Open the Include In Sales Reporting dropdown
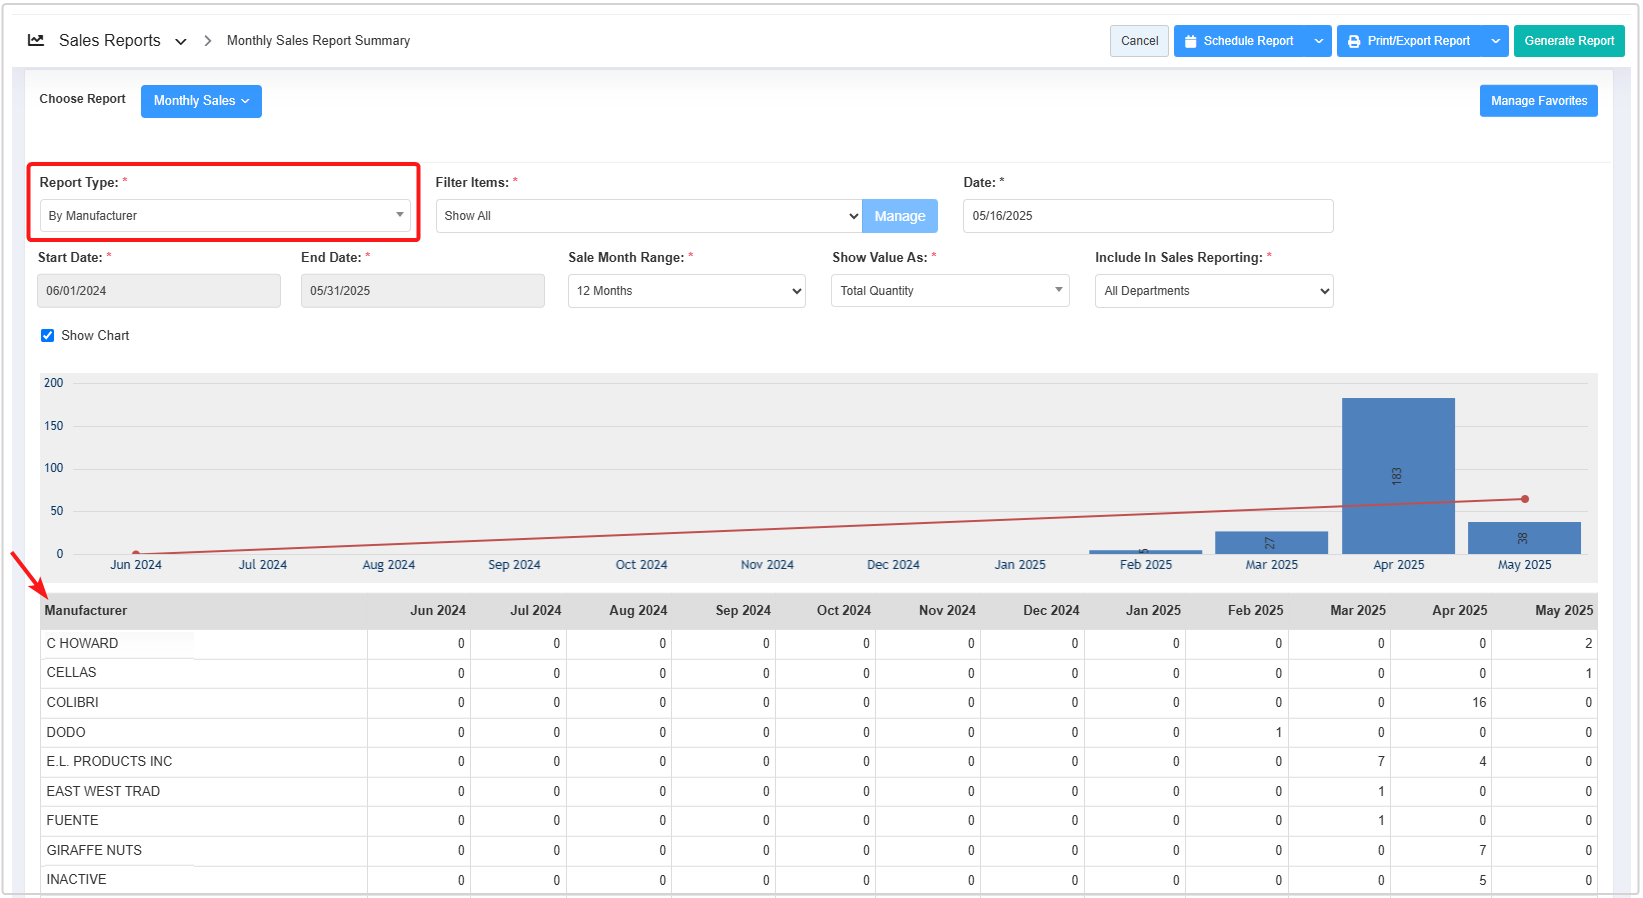1643x898 pixels. [x=1213, y=291]
